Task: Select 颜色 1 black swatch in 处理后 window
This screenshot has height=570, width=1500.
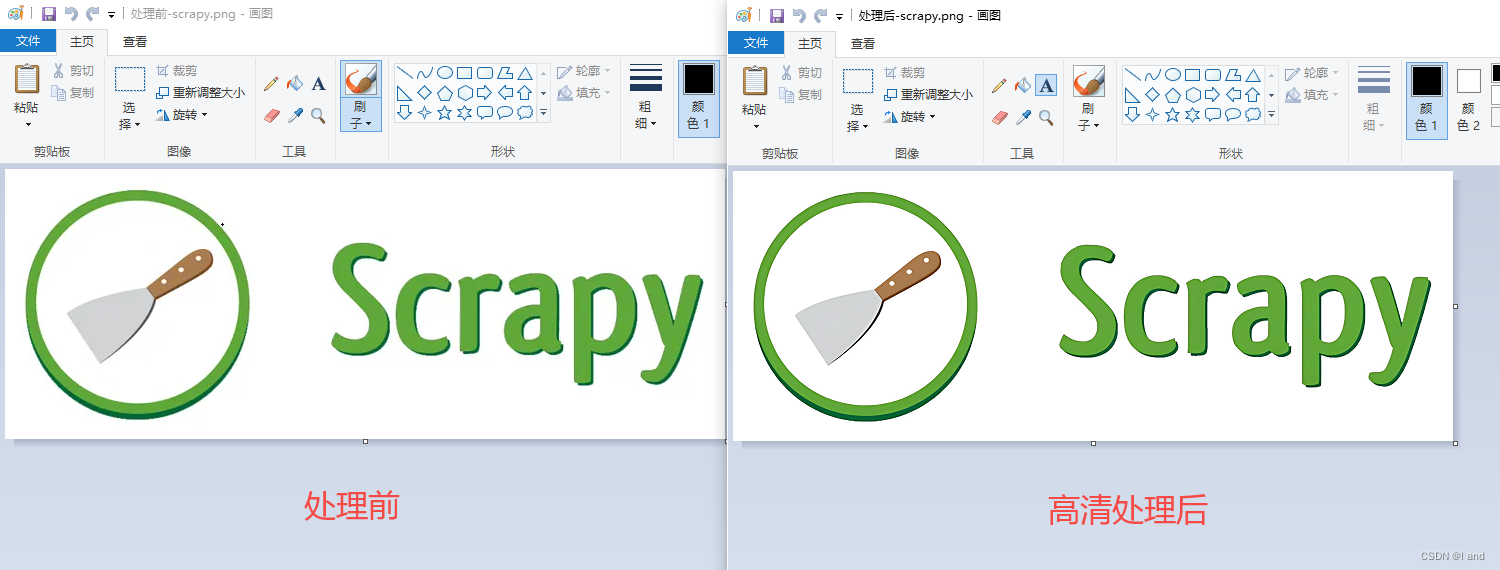Action: (1426, 81)
